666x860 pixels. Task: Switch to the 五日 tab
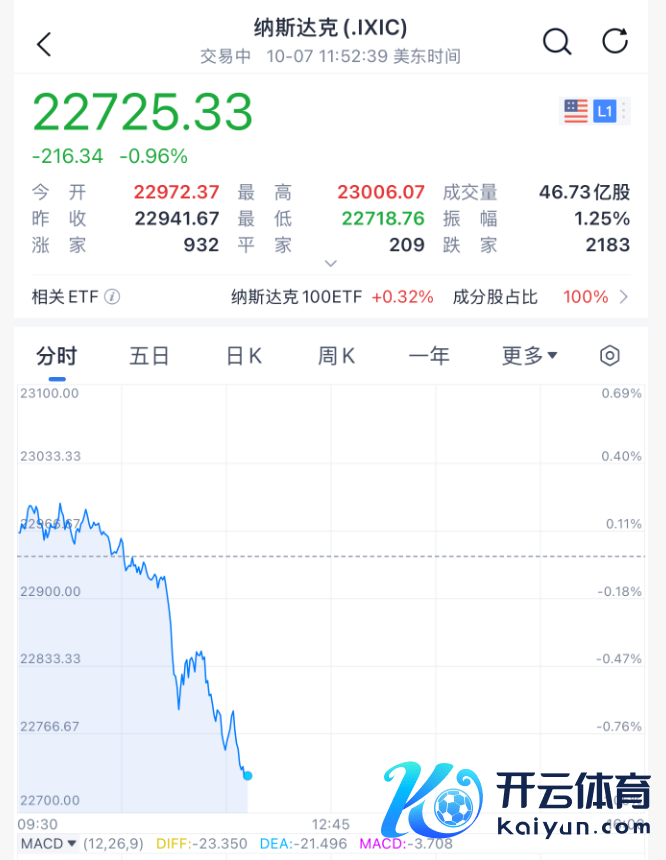point(149,355)
